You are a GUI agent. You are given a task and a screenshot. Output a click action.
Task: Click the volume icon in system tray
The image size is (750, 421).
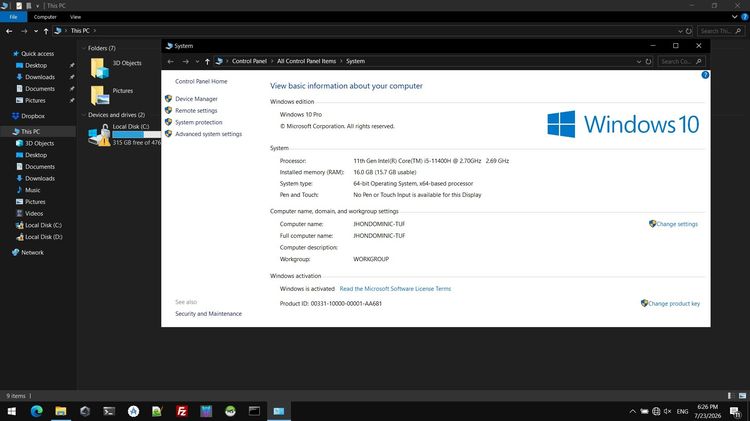tap(667, 411)
